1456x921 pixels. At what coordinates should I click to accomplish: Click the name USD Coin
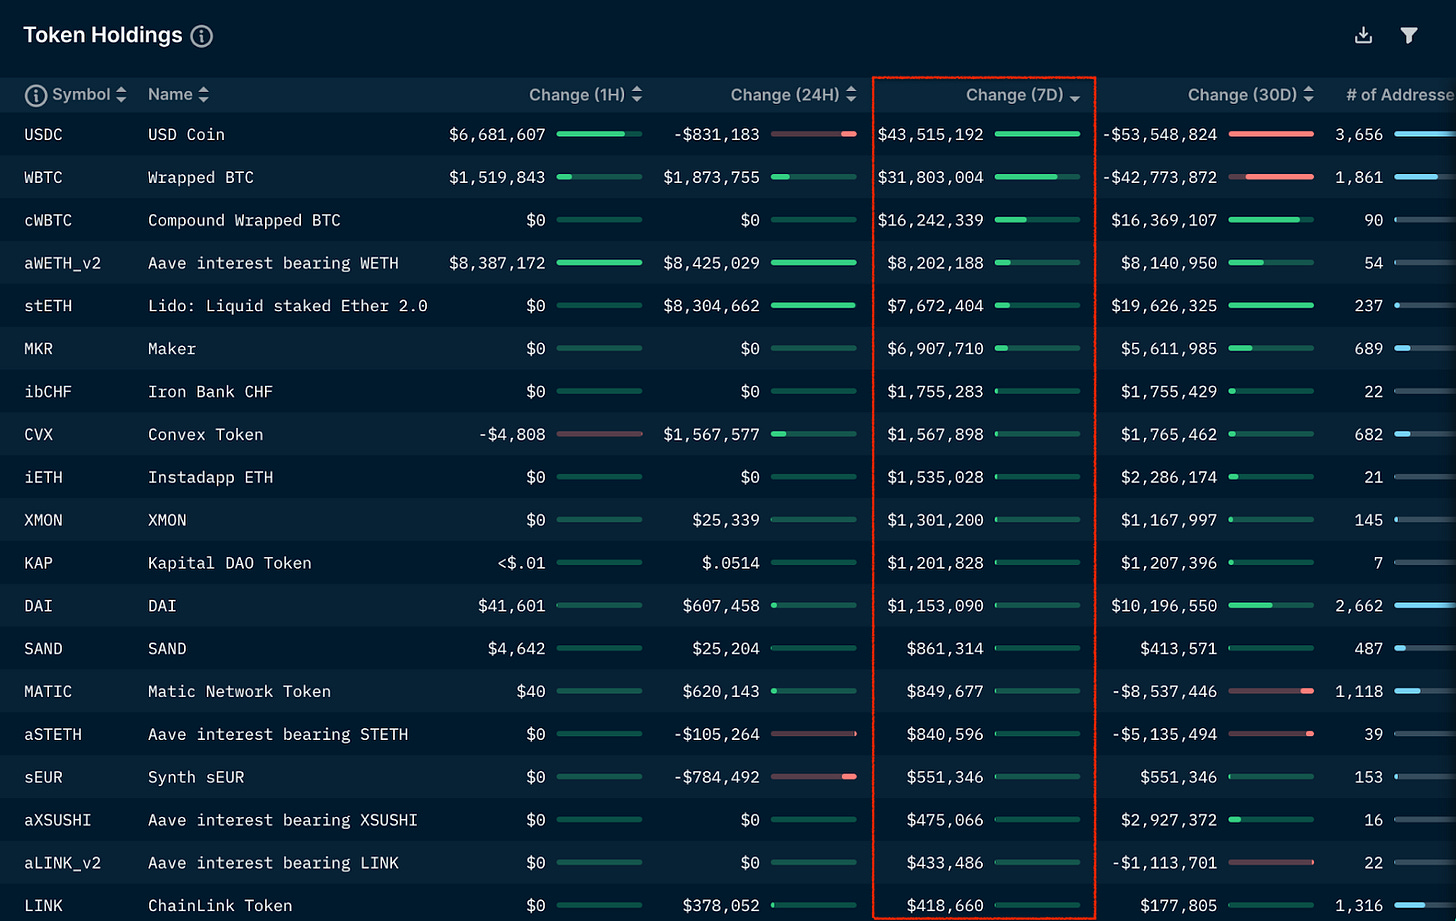coord(186,134)
